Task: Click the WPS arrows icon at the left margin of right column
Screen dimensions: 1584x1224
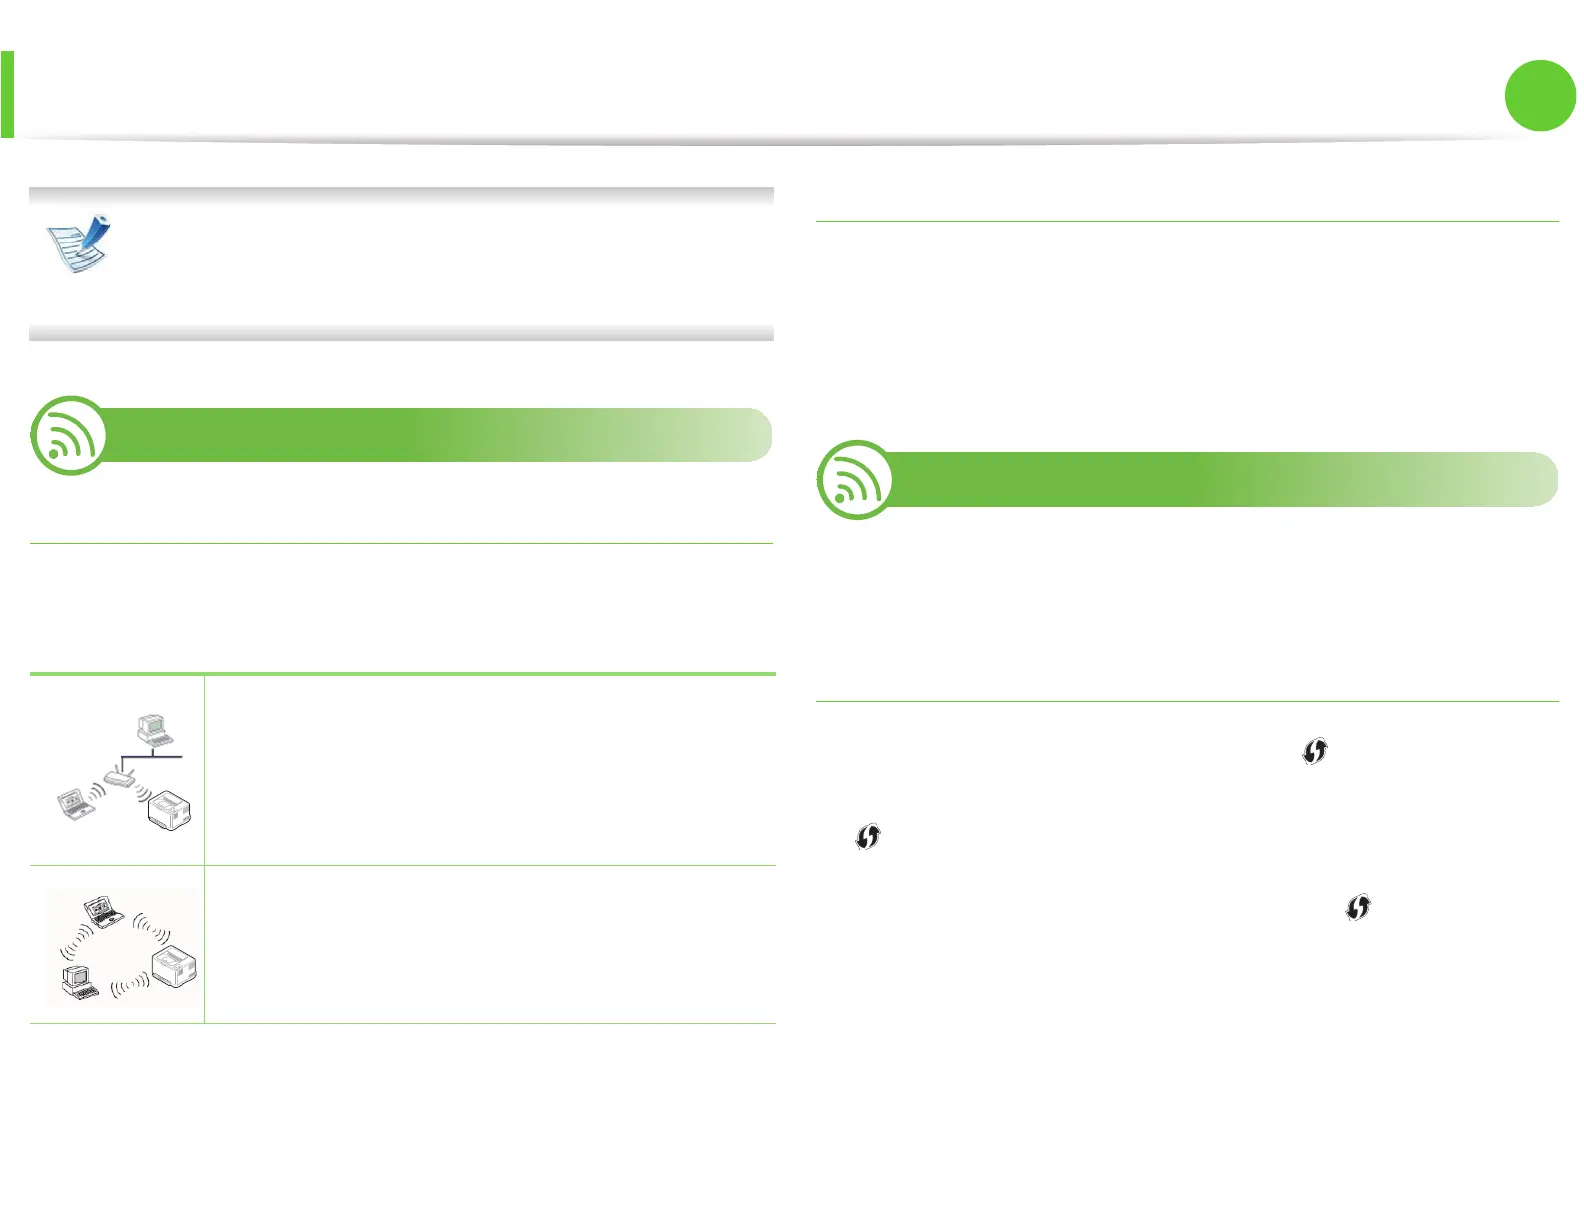Action: [x=868, y=836]
